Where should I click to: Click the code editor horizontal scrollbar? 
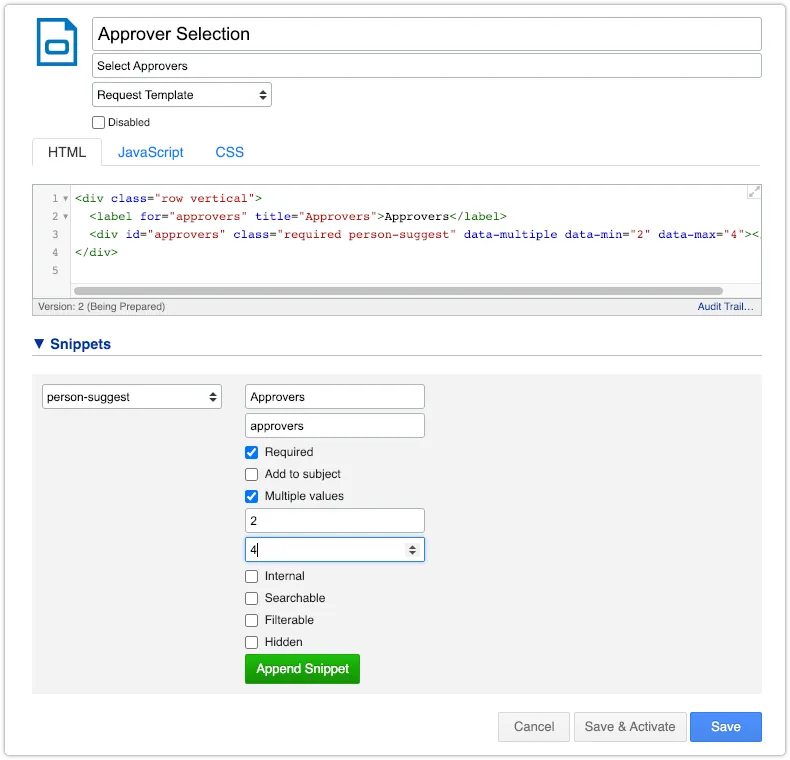tap(398, 291)
